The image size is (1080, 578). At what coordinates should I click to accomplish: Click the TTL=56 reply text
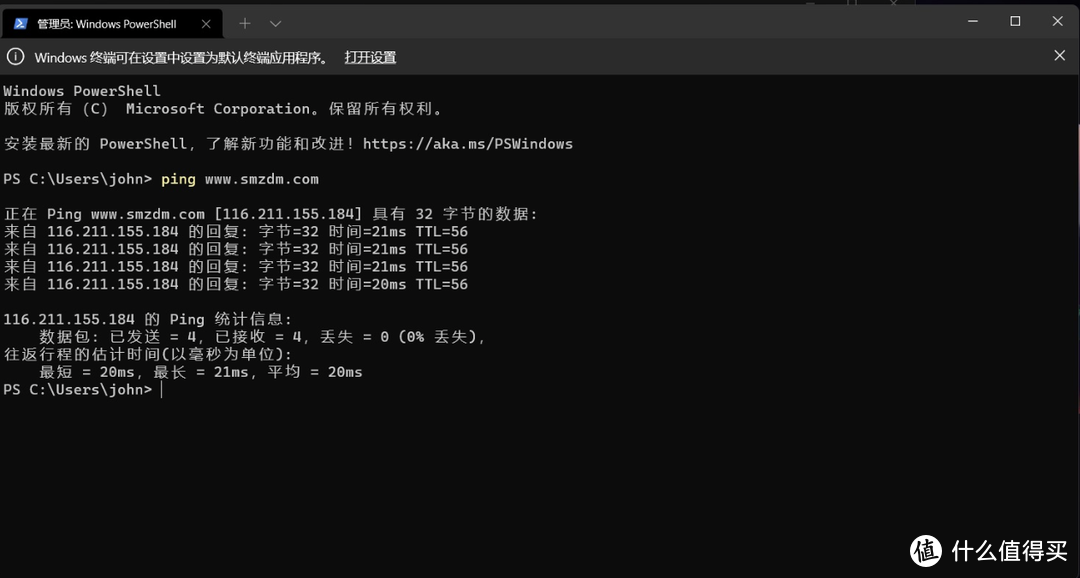(442, 231)
